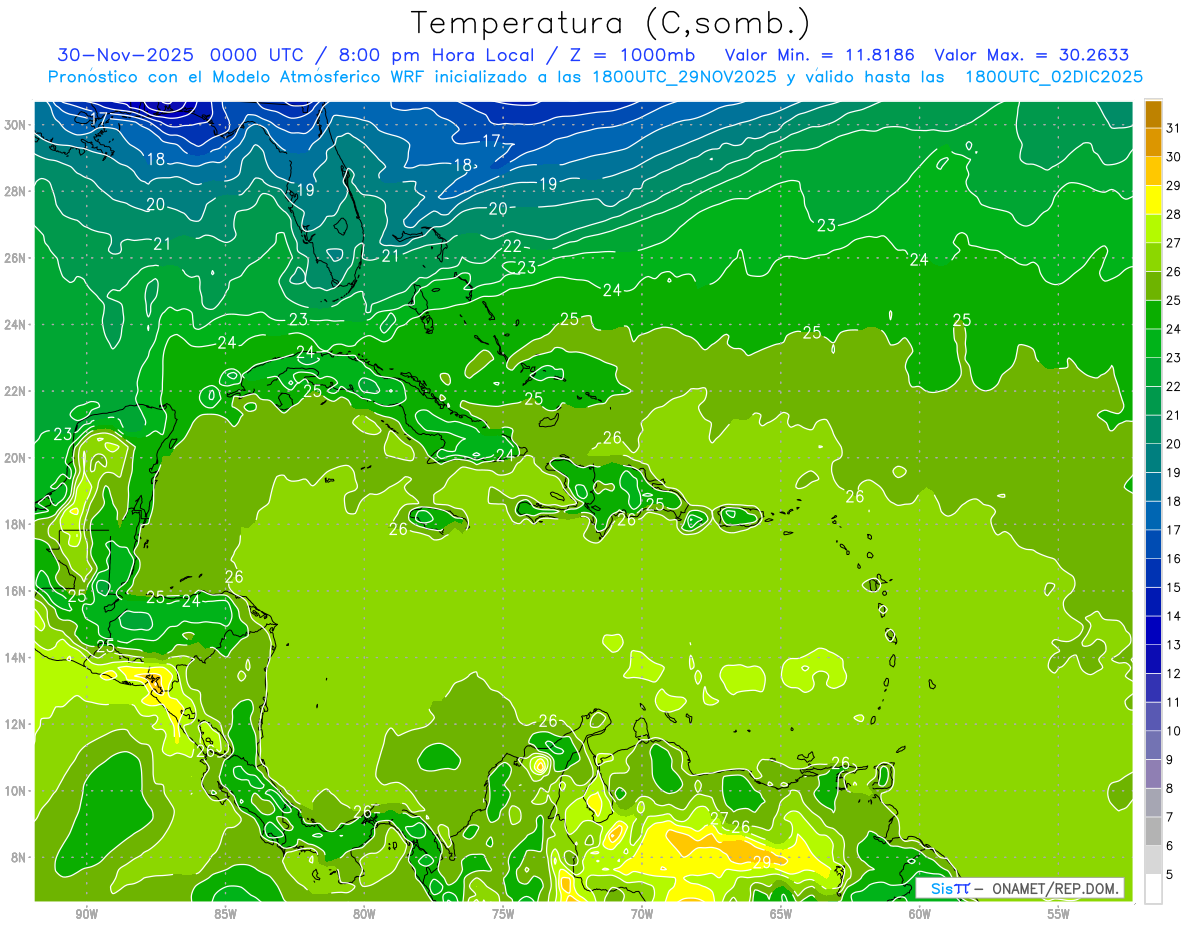1200x927 pixels.
Task: Click the "Temperatura (C,somb.)" title
Action: coord(611,24)
